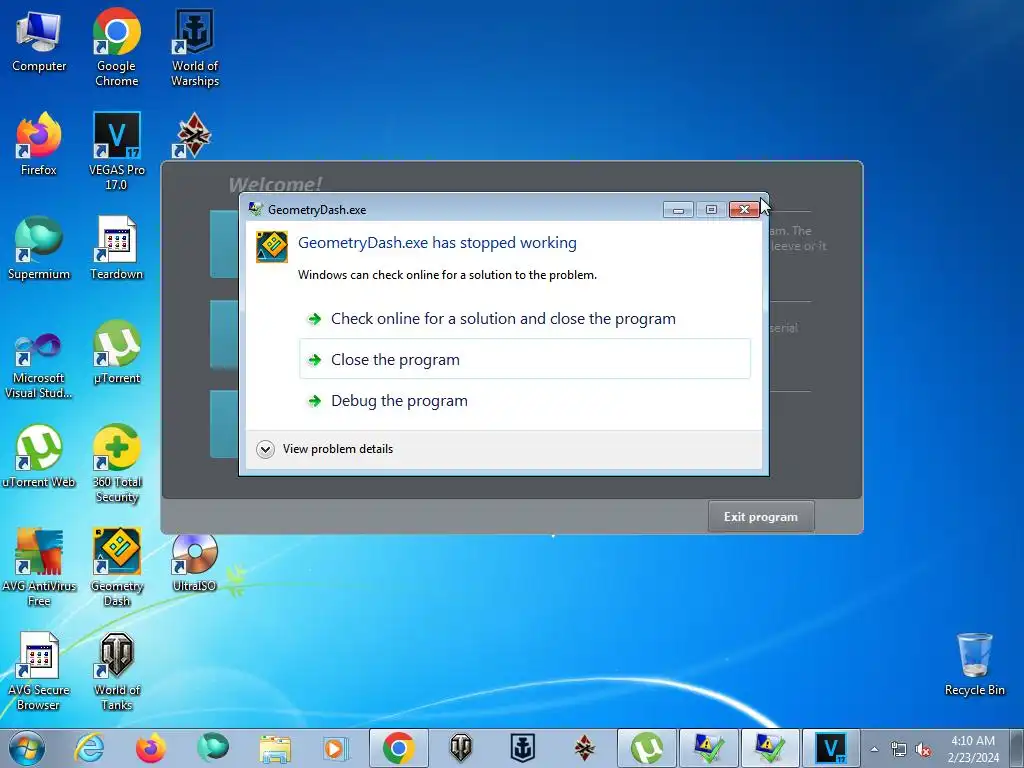Click the Geometry Dash icon in the error dialog
The image size is (1024, 768).
(x=272, y=247)
